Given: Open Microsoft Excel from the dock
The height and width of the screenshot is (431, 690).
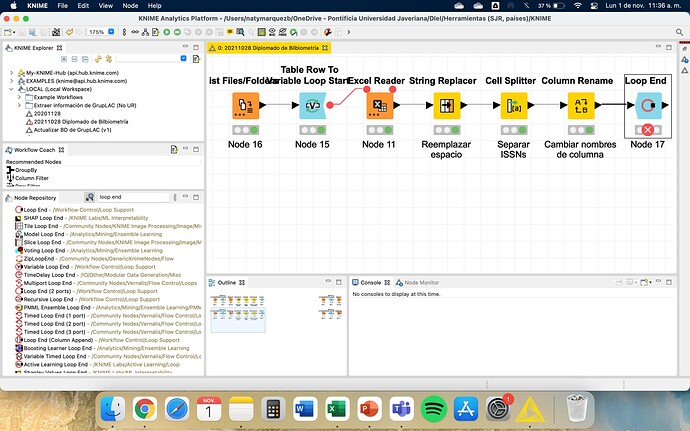Looking at the screenshot, I should (x=338, y=409).
